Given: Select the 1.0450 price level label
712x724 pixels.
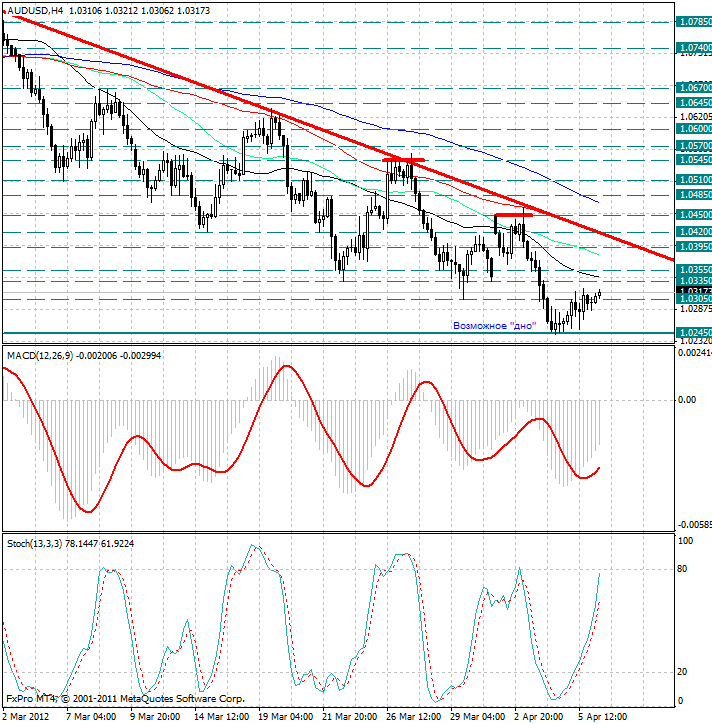Looking at the screenshot, I should pos(694,215).
